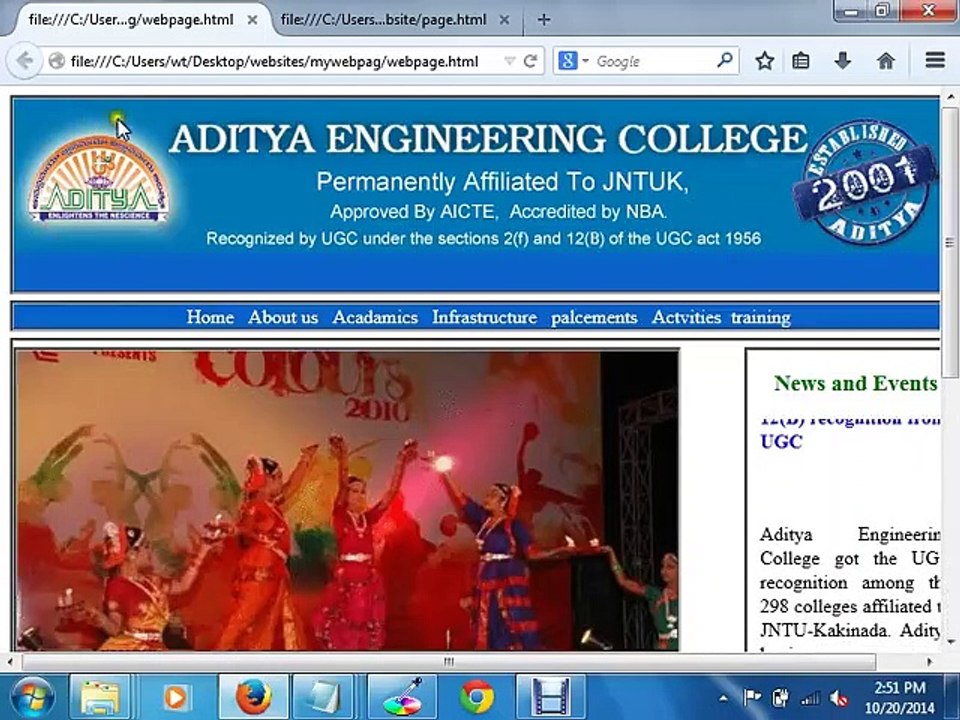The image size is (960, 720).
Task: Open the URL history dropdown arrow
Action: [509, 61]
